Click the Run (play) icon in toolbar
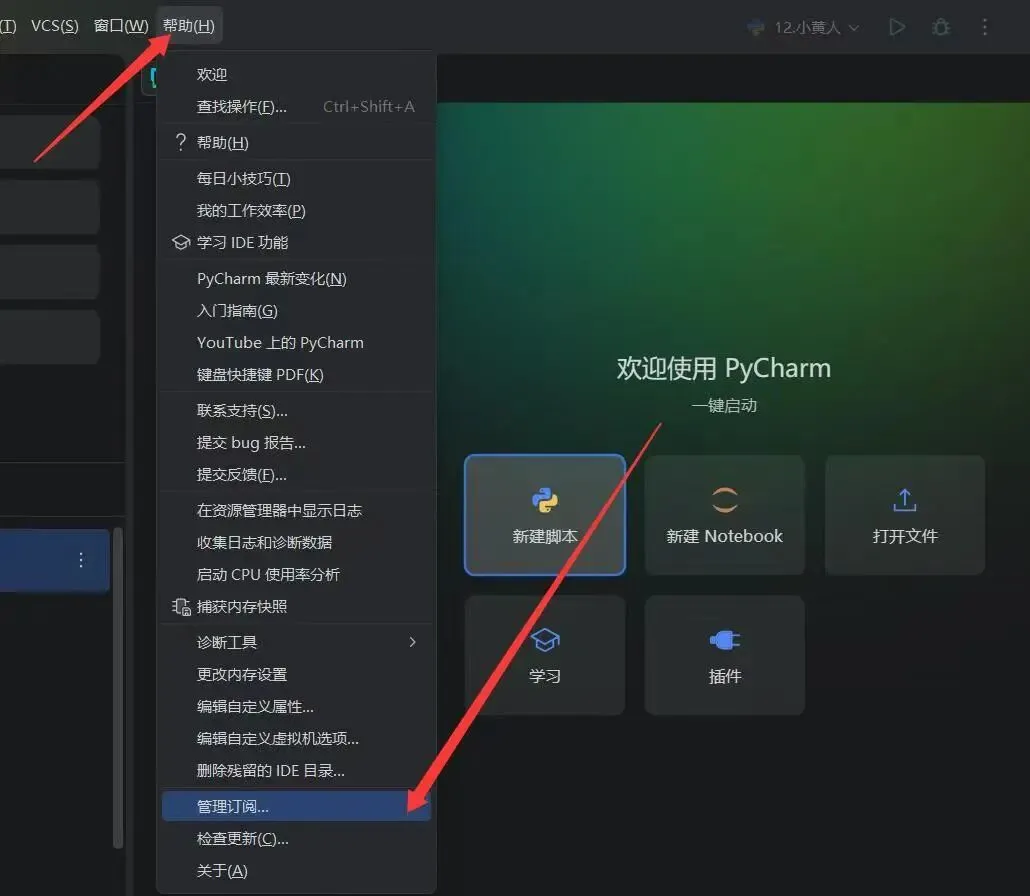Viewport: 1030px width, 896px height. point(897,27)
